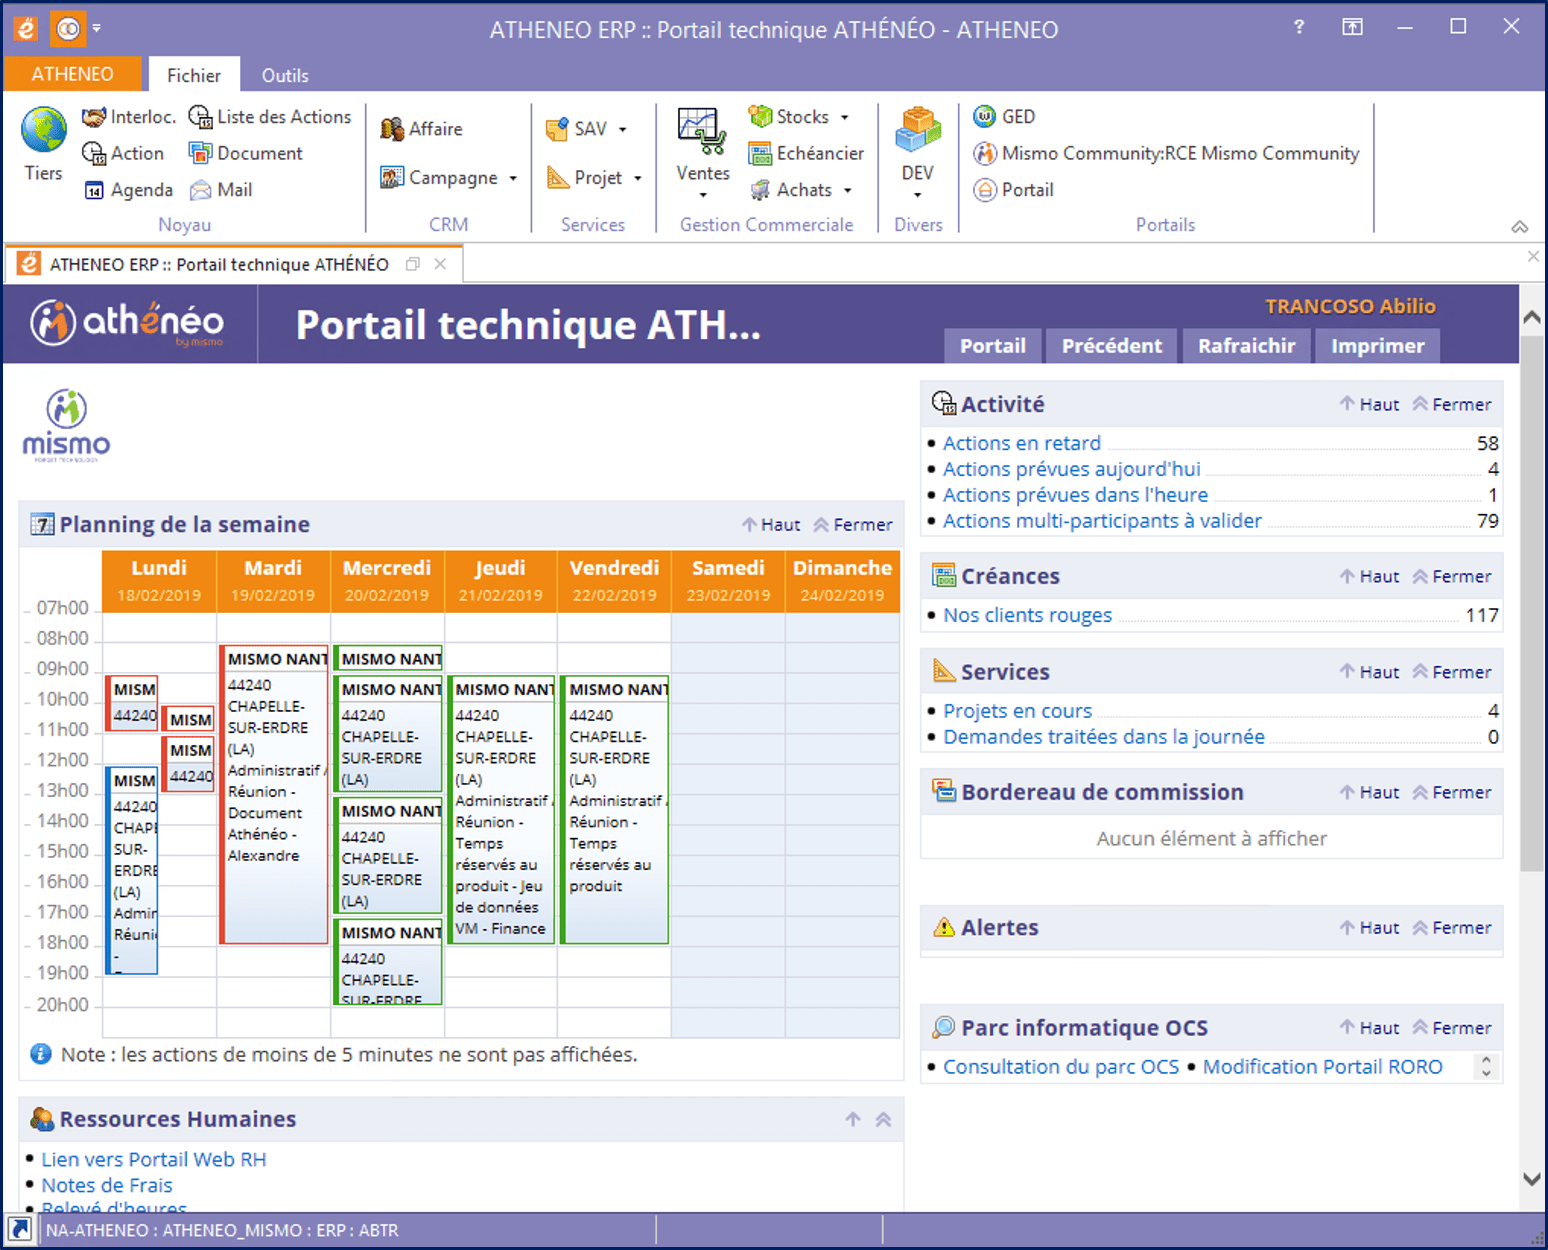Open Actions multi-participants à valider
This screenshot has height=1250, width=1548.
(x=1102, y=521)
